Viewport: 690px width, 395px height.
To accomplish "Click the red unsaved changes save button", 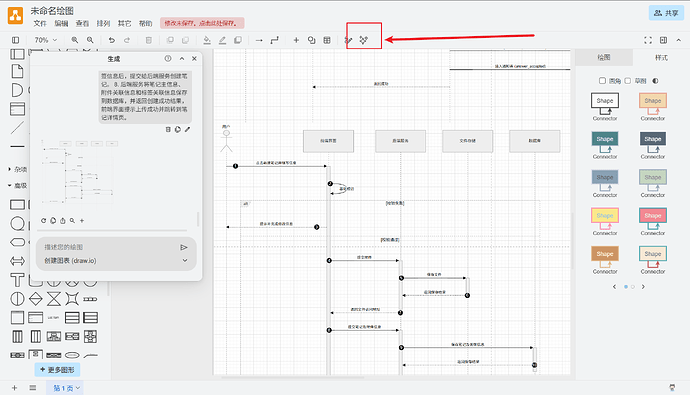I will point(202,23).
